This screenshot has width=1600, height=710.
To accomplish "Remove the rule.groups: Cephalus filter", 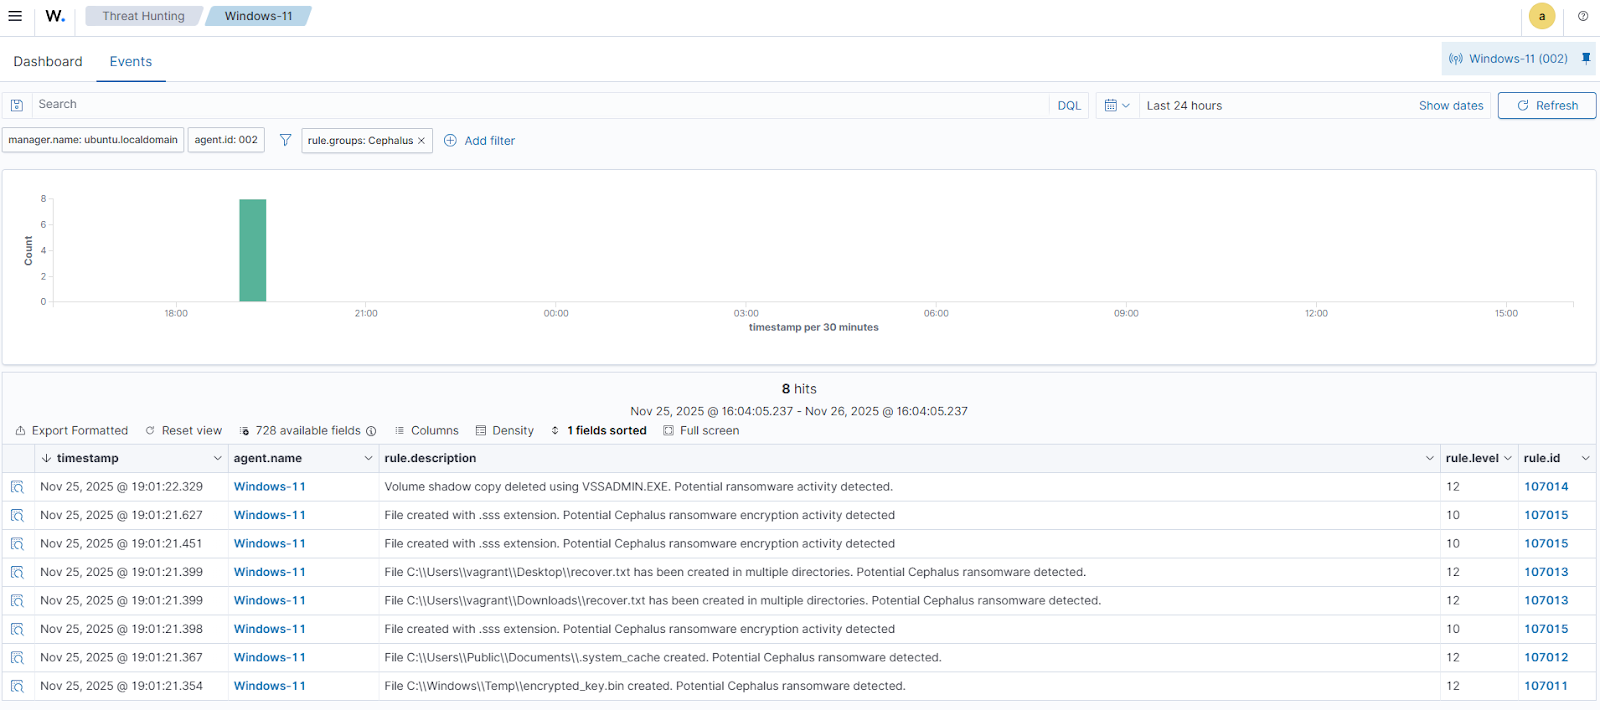I will [422, 141].
